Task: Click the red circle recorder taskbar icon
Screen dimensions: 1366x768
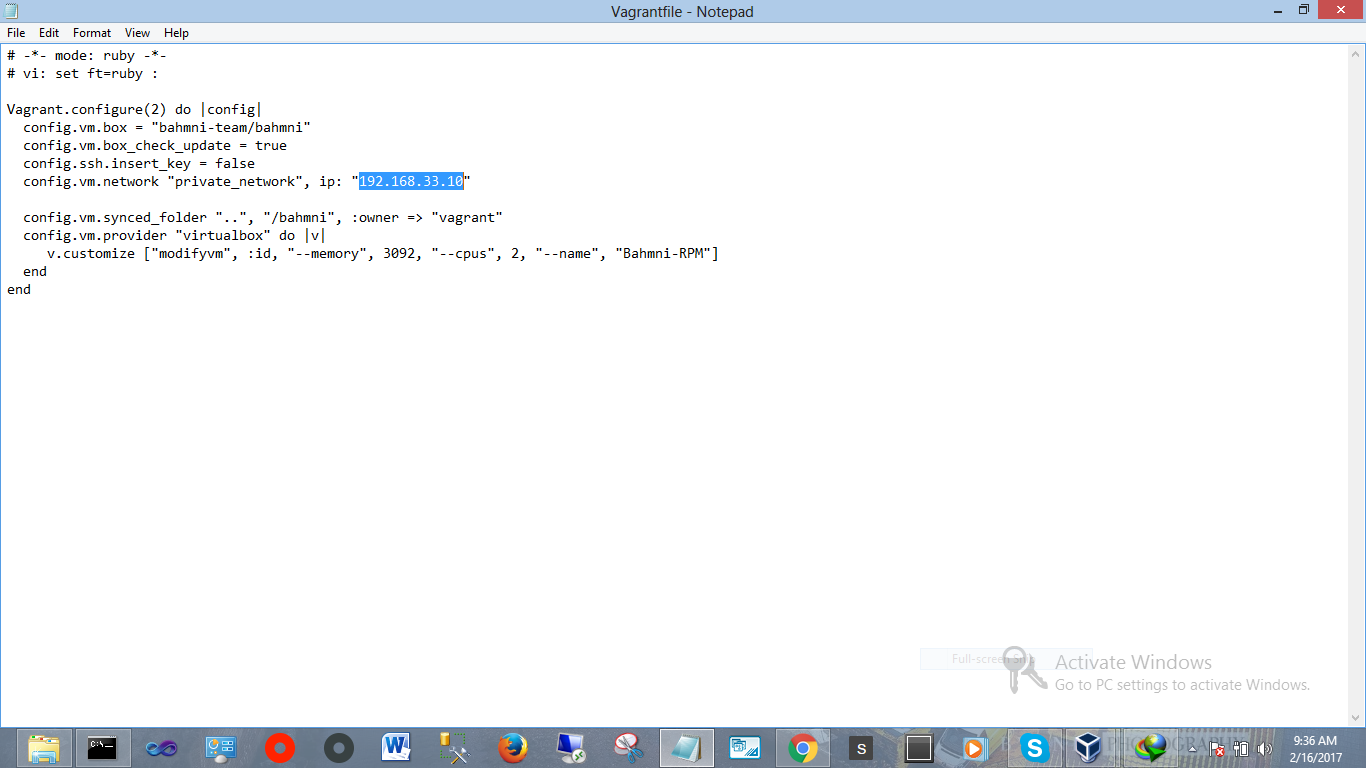Action: click(x=279, y=748)
